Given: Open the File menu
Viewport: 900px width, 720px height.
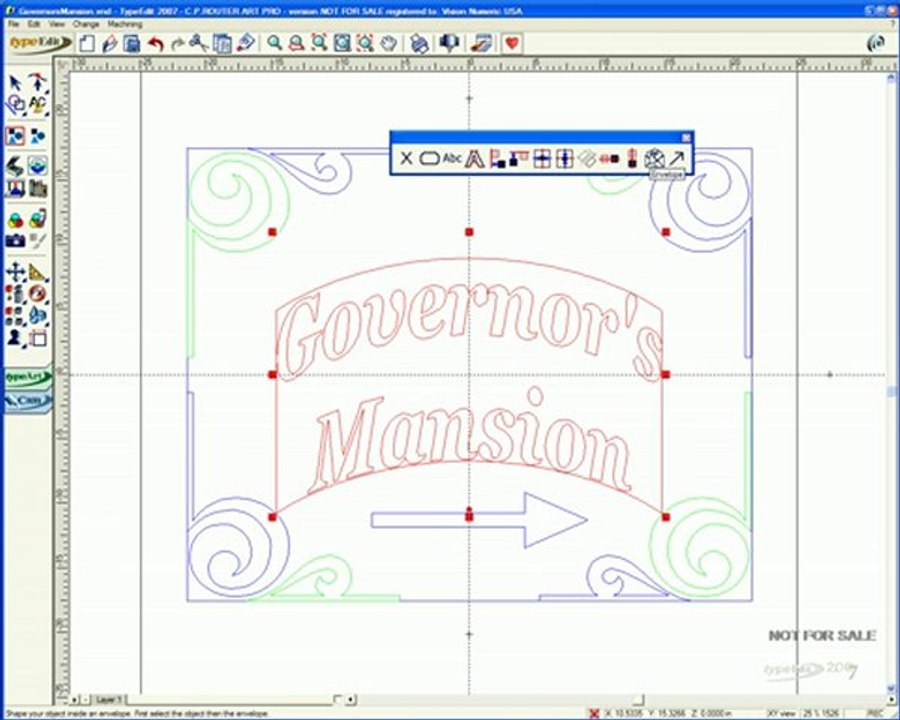Looking at the screenshot, I should (13, 22).
